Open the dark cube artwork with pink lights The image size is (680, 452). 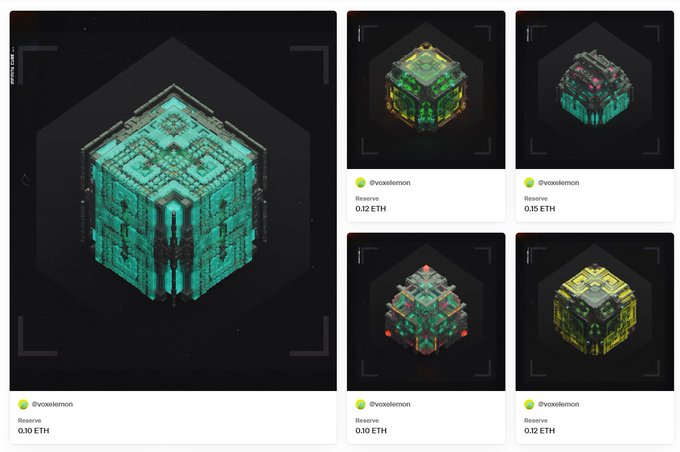tap(595, 90)
